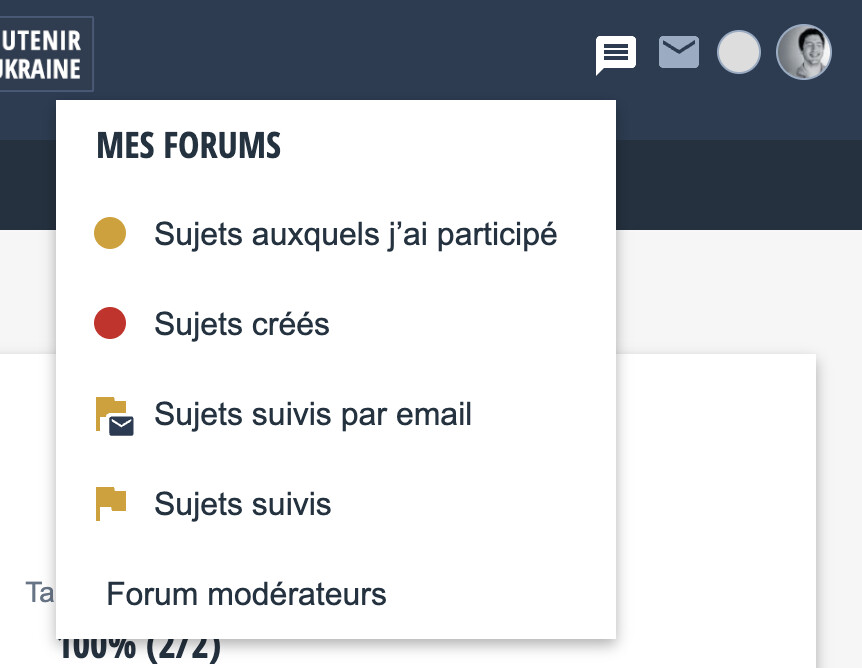The image size is (862, 668).
Task: Click the grey circle button in header
Action: pos(739,52)
